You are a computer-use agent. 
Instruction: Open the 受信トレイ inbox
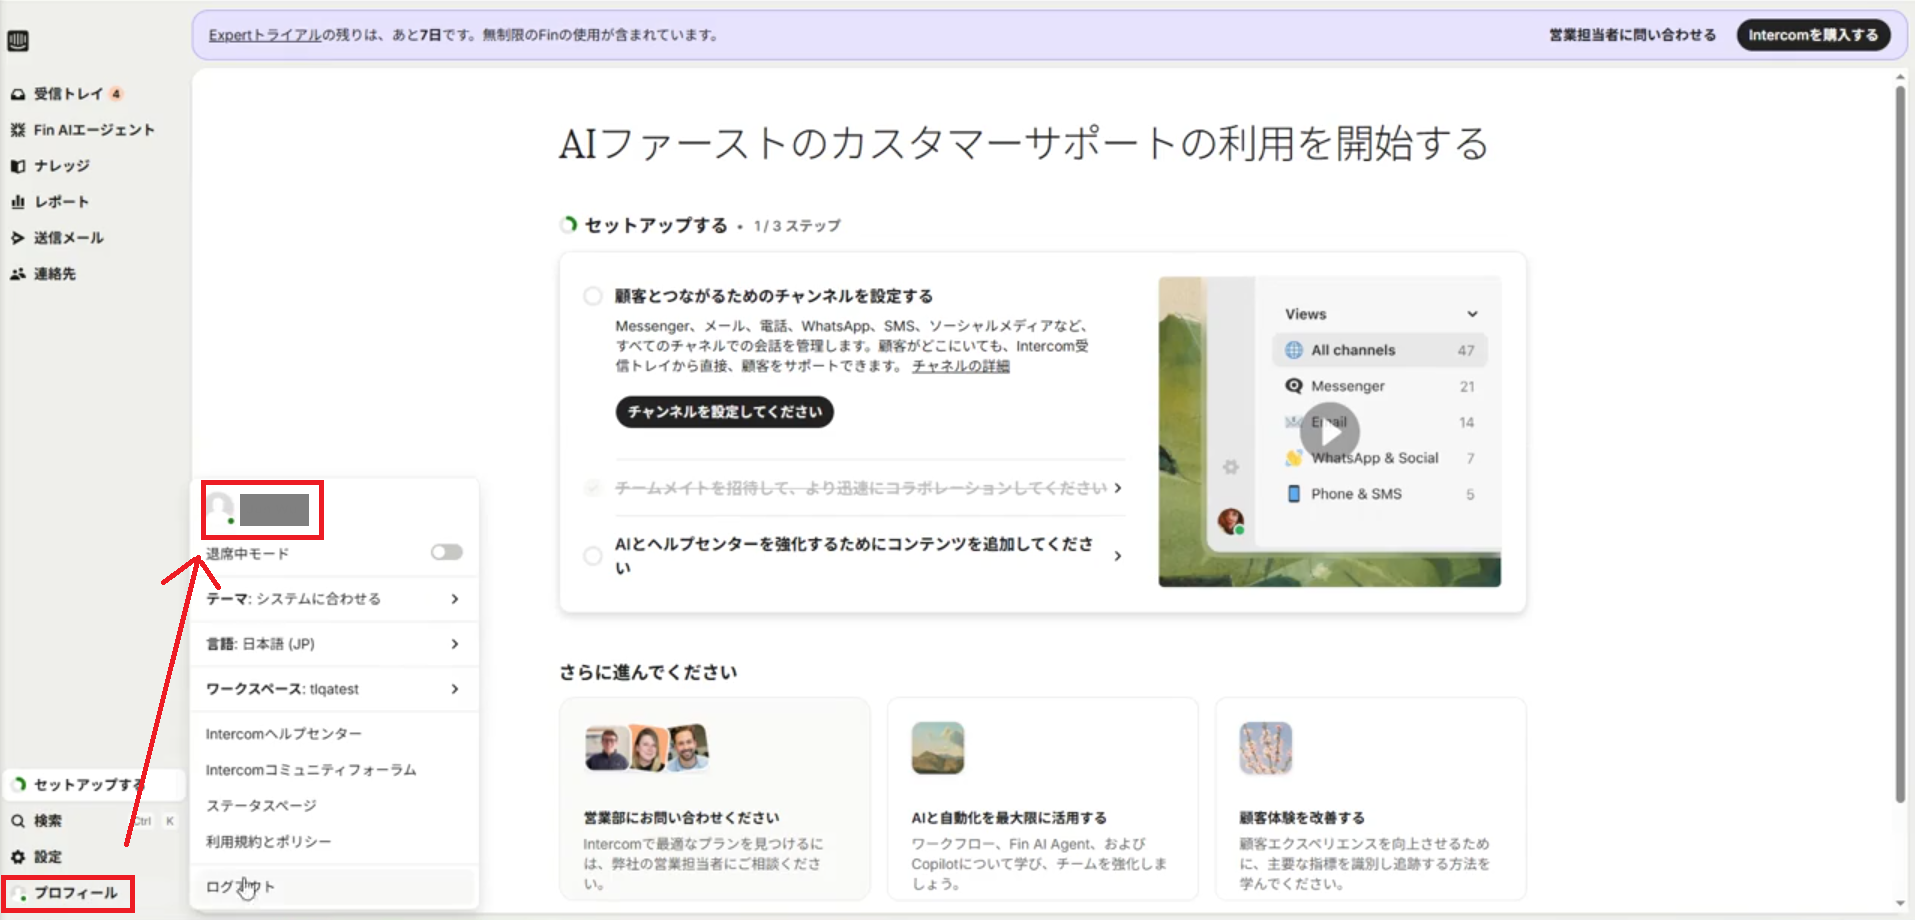pos(66,94)
